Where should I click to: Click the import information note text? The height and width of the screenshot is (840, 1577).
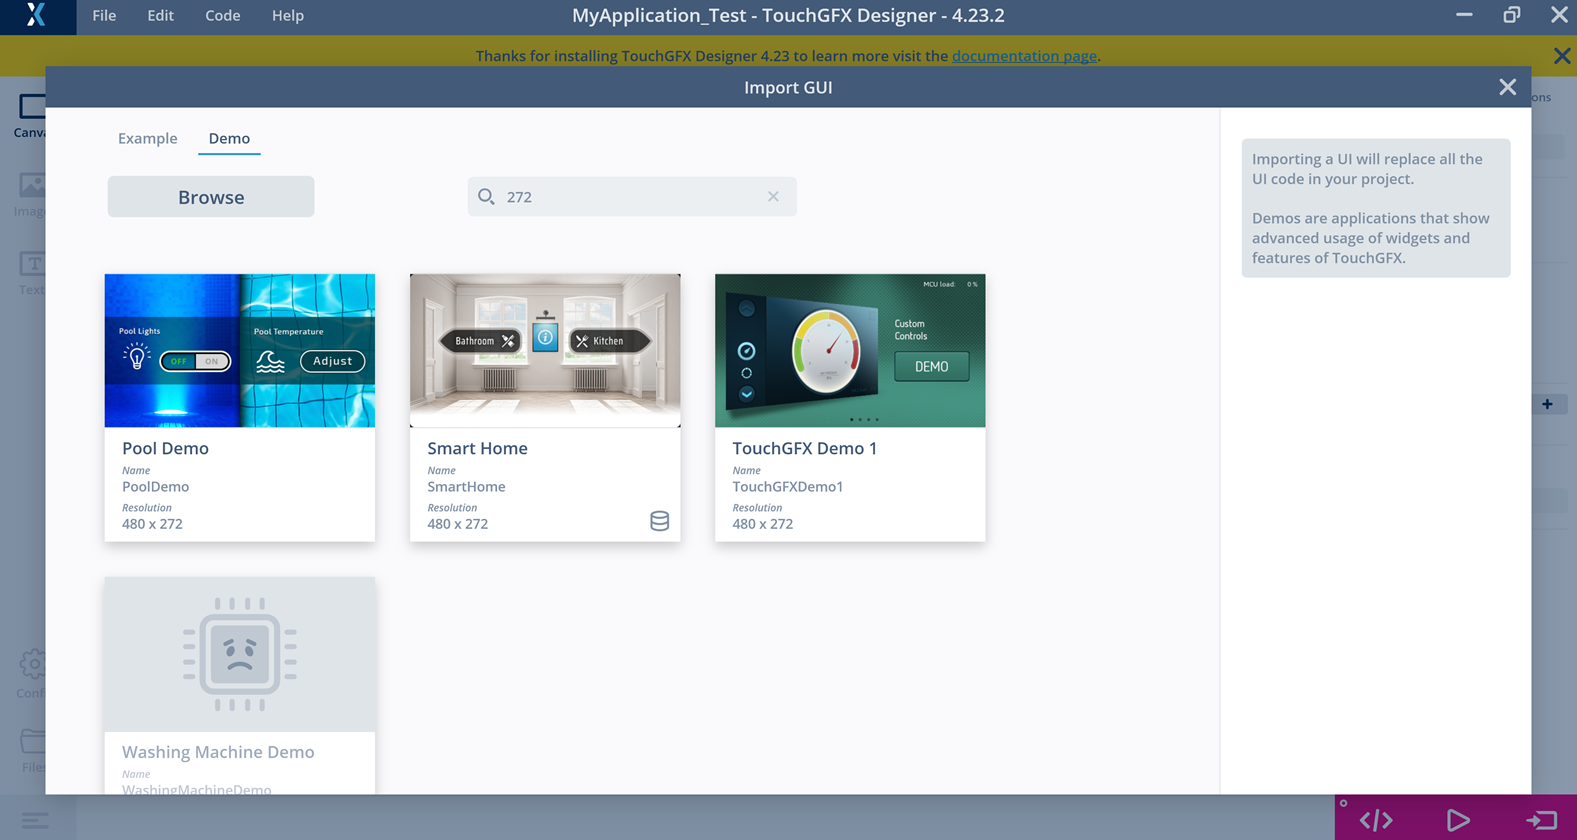tap(1376, 208)
